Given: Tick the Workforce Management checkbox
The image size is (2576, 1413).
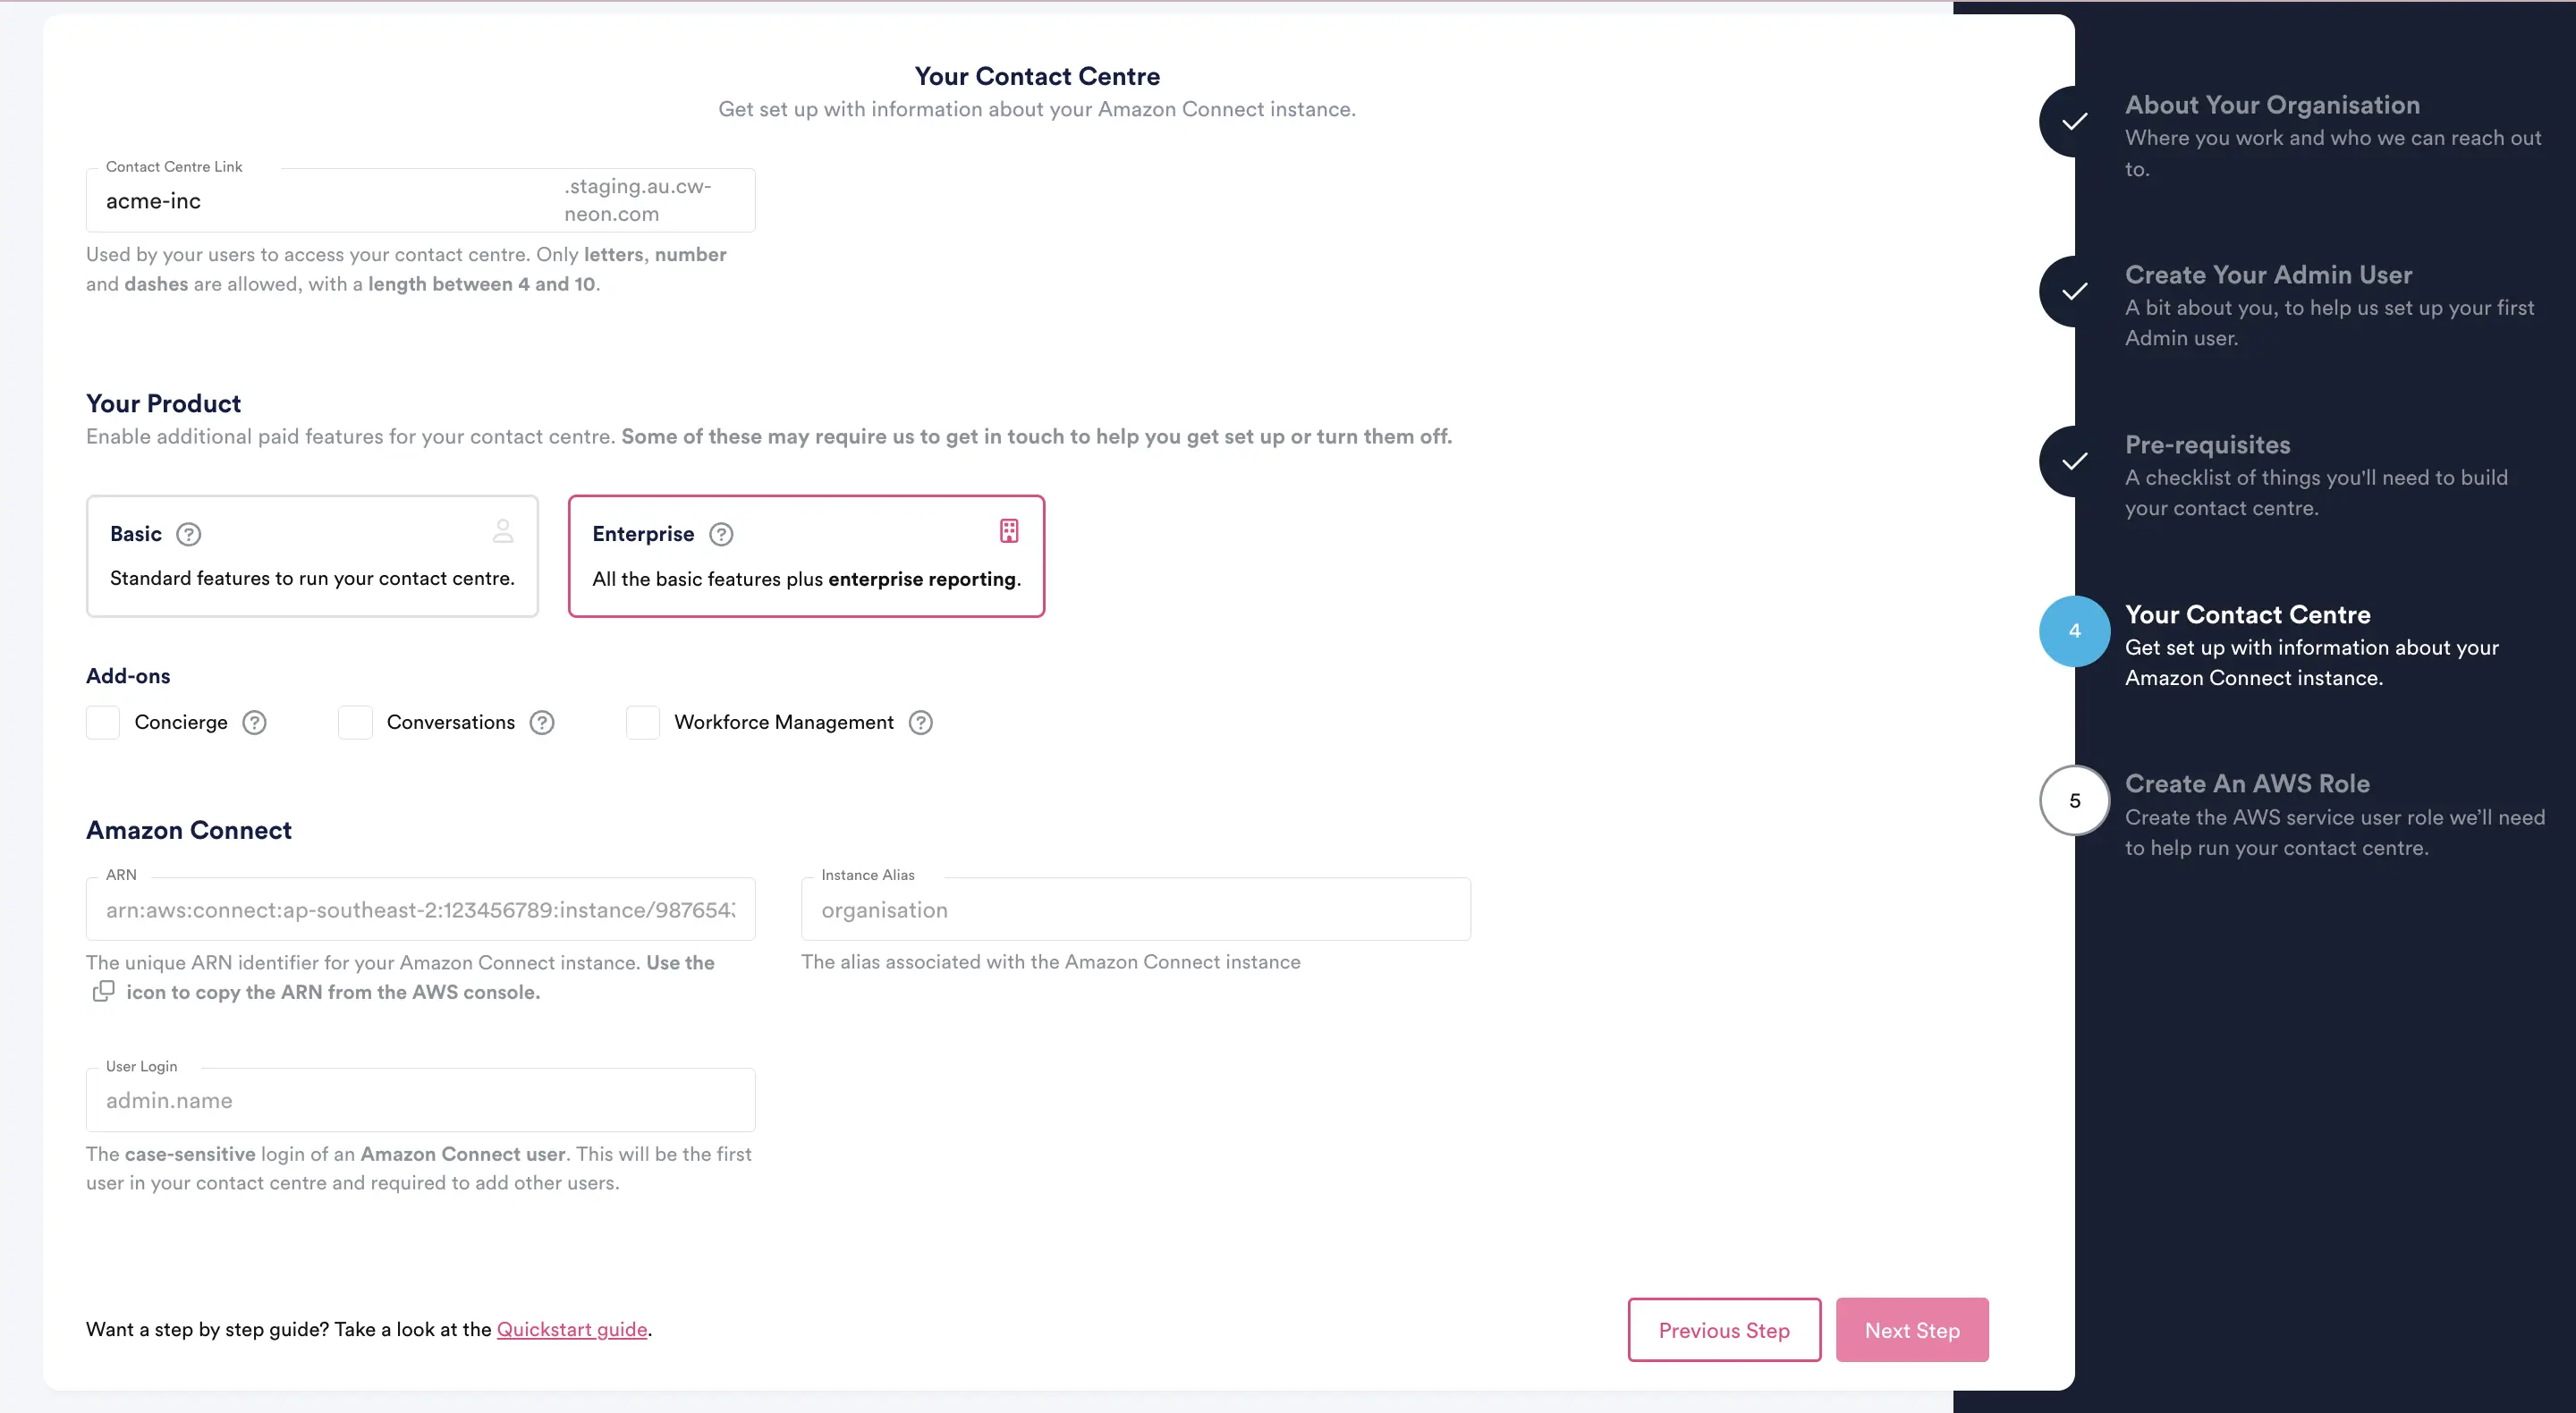Looking at the screenshot, I should click(x=642, y=722).
